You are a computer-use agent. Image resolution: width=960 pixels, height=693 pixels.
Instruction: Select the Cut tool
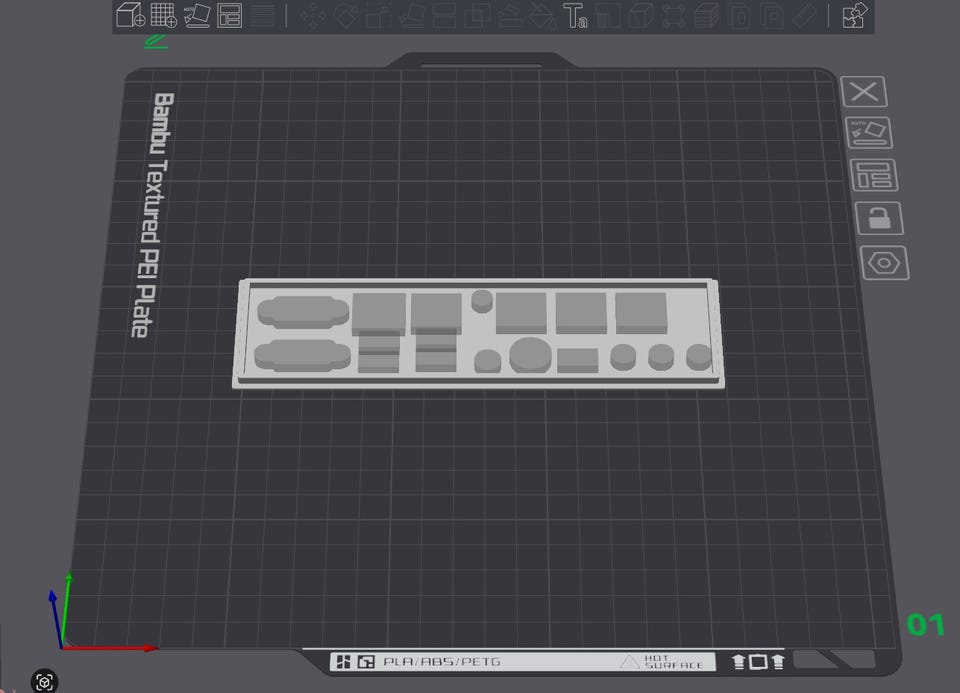(x=444, y=16)
